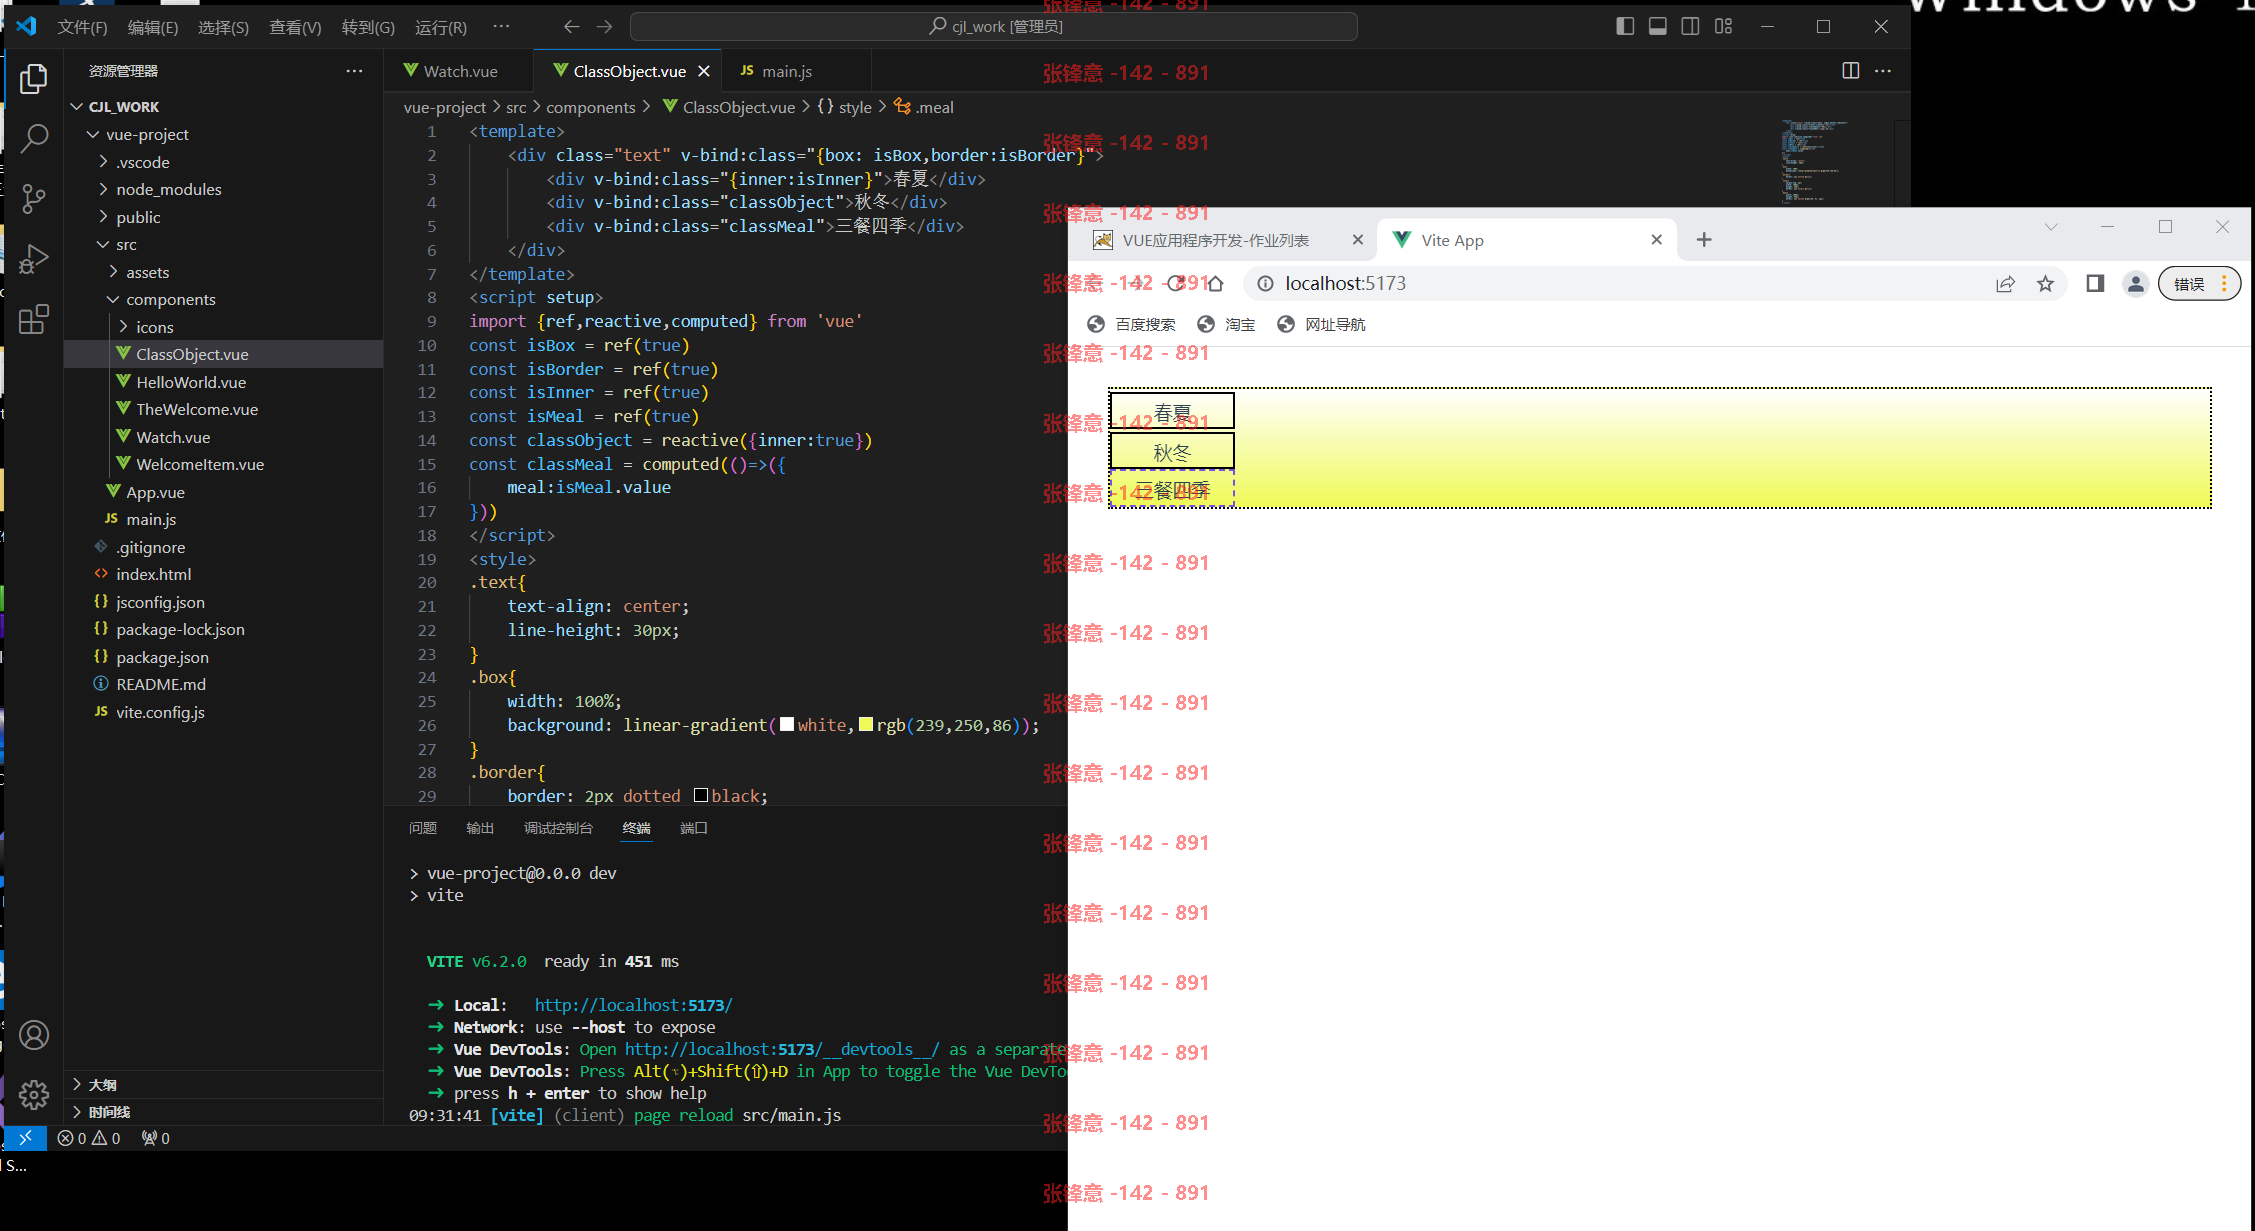Open the http://localhost:5173/ terminal link
2255x1231 pixels.
pos(633,1005)
